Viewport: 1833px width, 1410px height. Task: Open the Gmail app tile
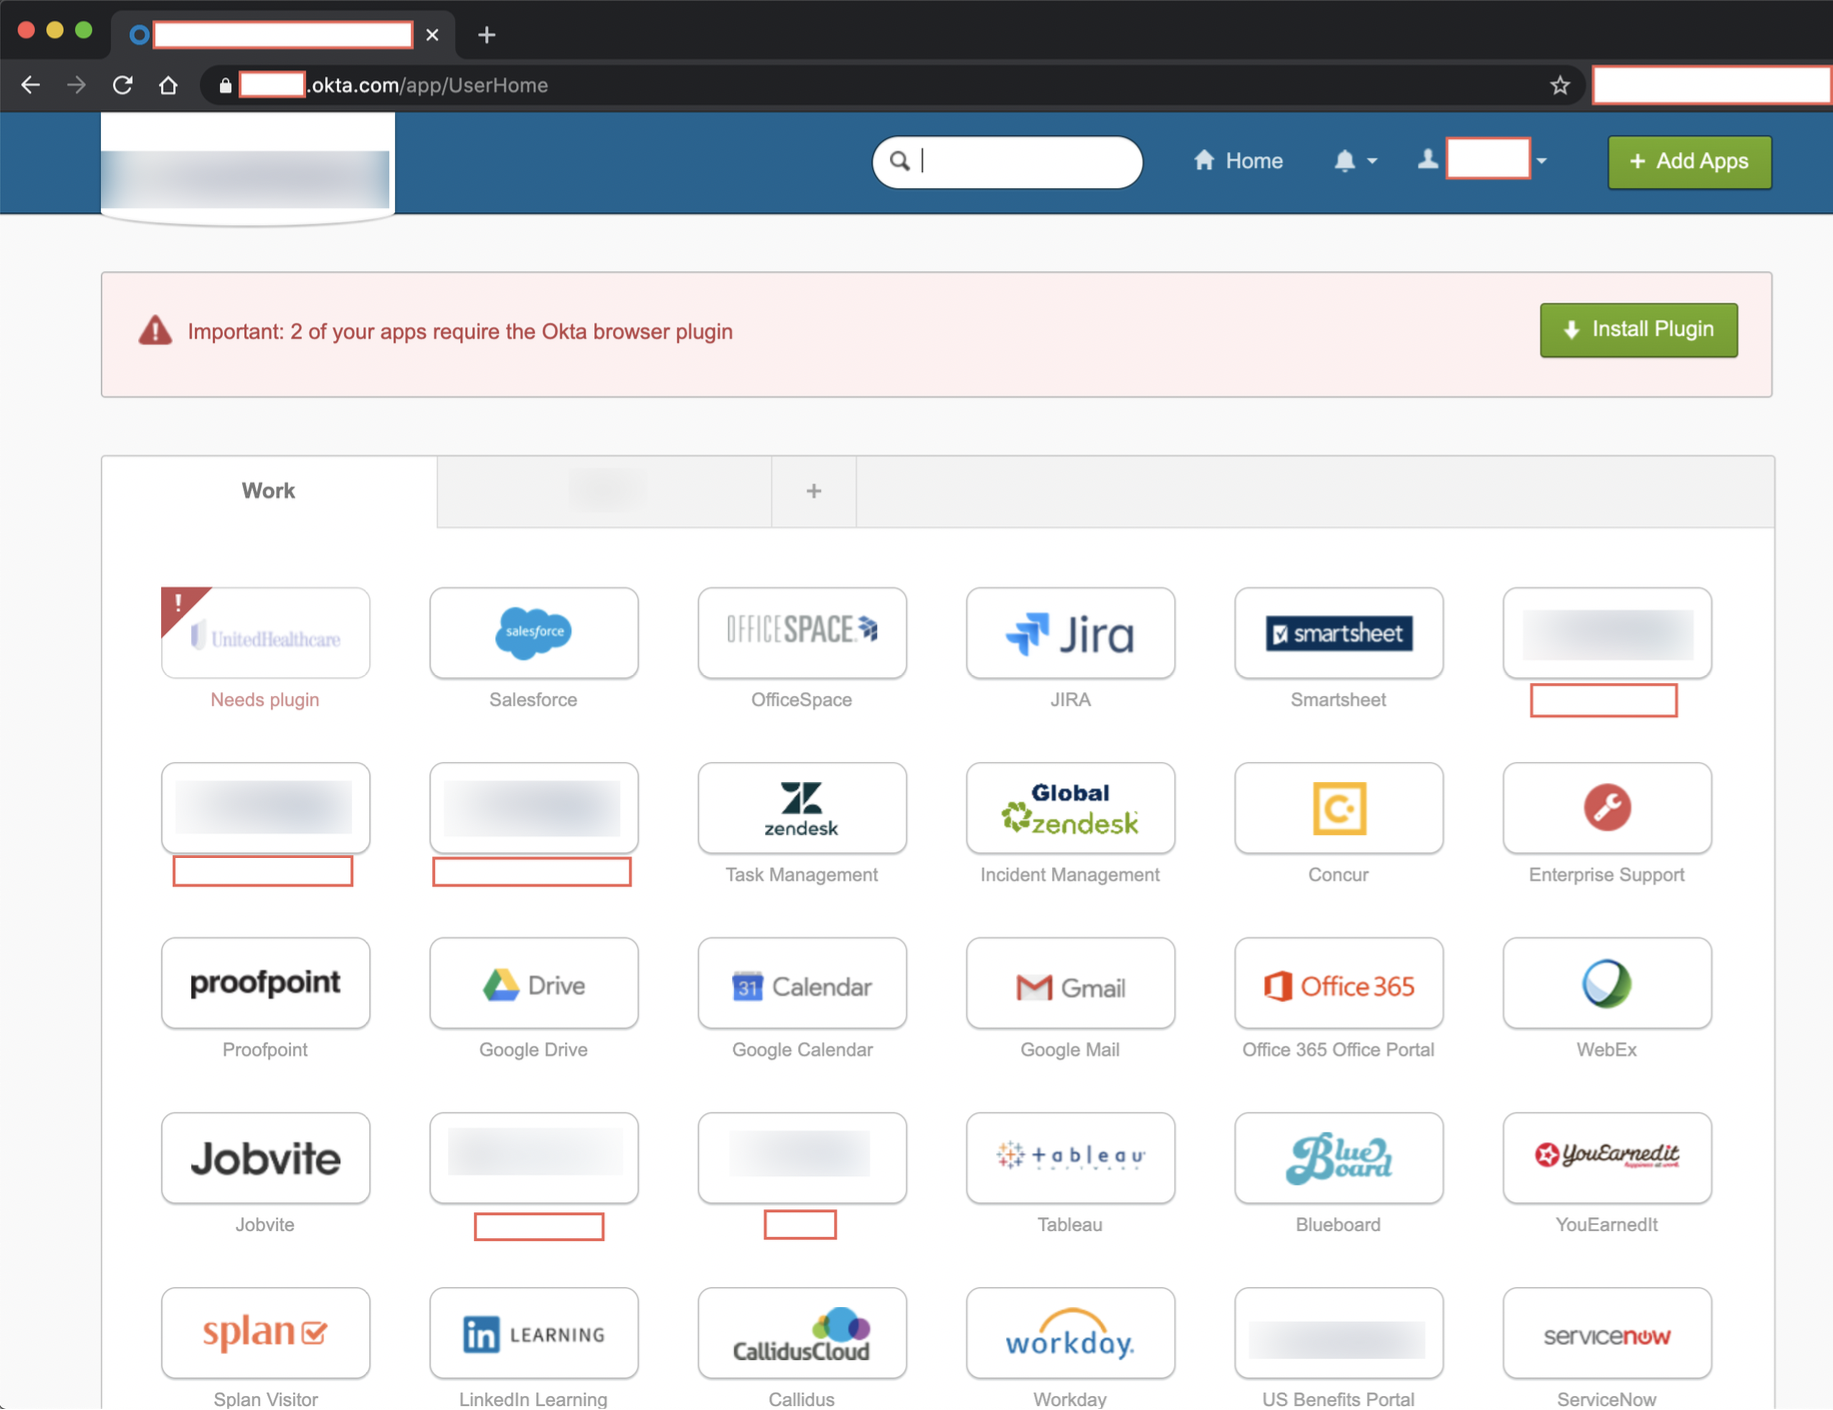point(1070,983)
